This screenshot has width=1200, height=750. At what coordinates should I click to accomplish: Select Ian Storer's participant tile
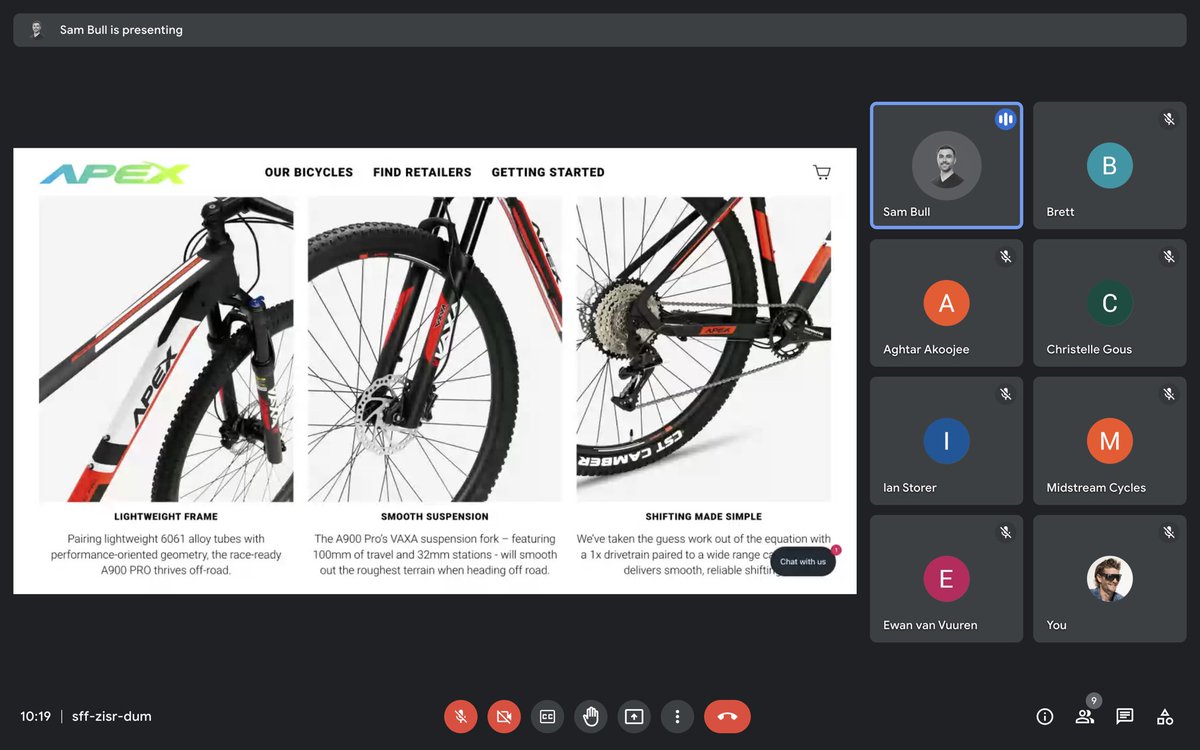click(x=946, y=441)
